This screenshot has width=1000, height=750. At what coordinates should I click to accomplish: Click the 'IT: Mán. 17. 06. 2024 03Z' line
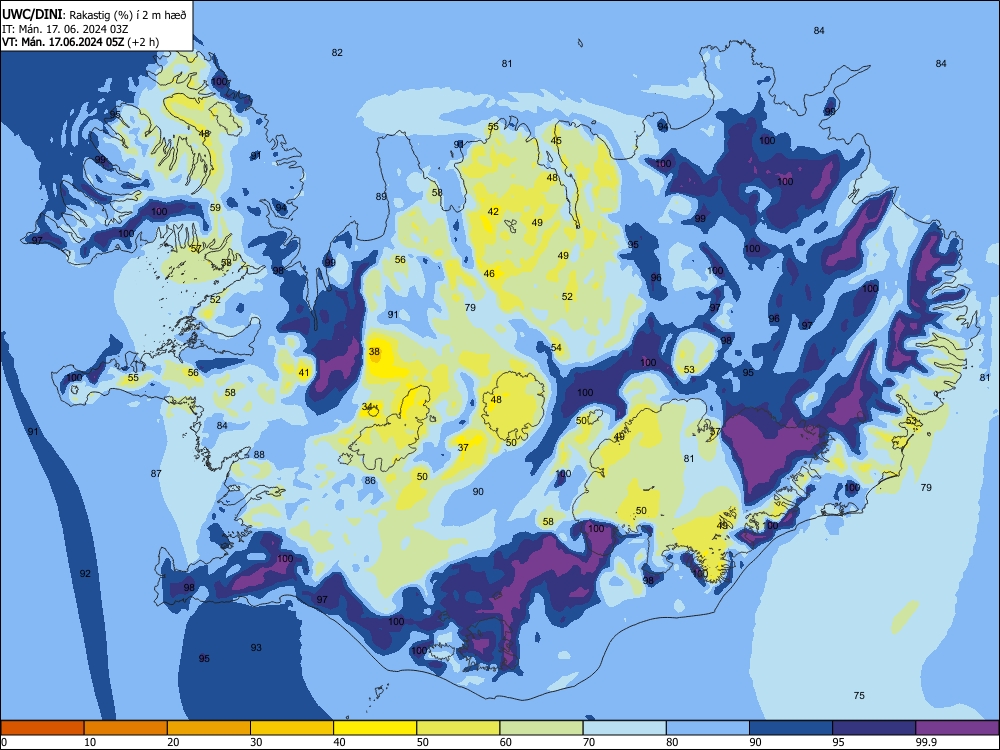(66, 29)
